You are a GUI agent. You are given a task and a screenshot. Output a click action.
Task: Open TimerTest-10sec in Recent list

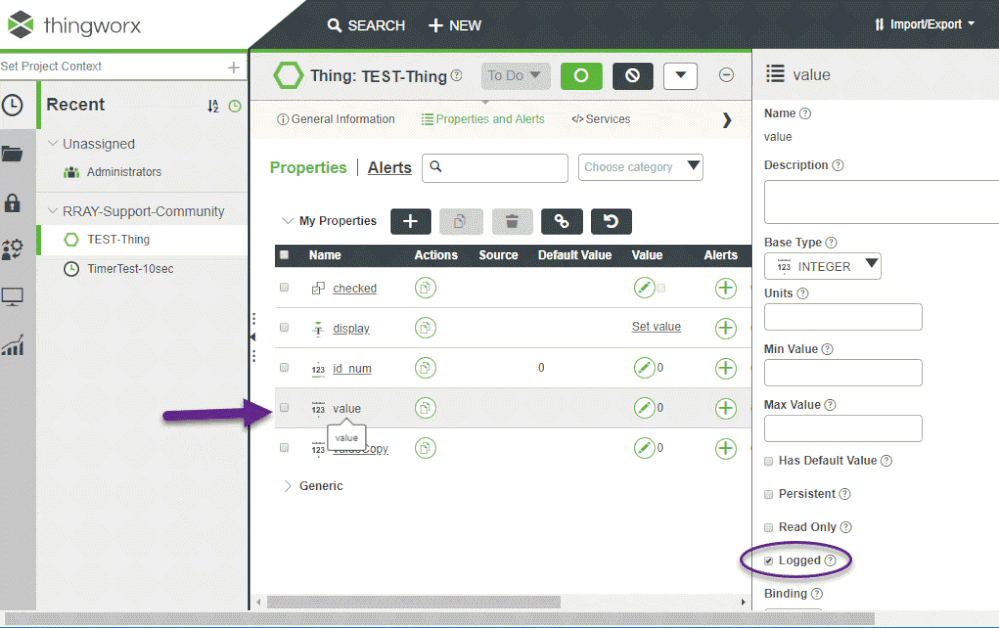[130, 269]
